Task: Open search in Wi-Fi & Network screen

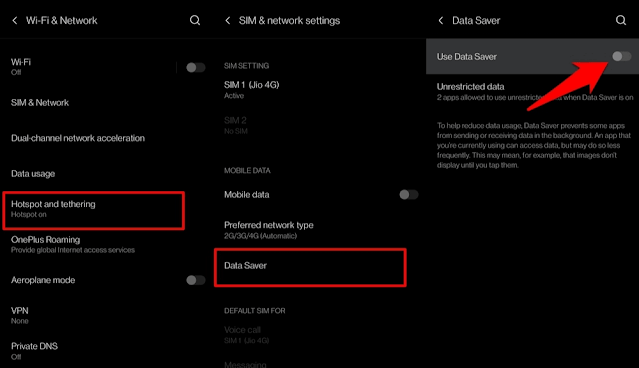Action: coord(195,20)
